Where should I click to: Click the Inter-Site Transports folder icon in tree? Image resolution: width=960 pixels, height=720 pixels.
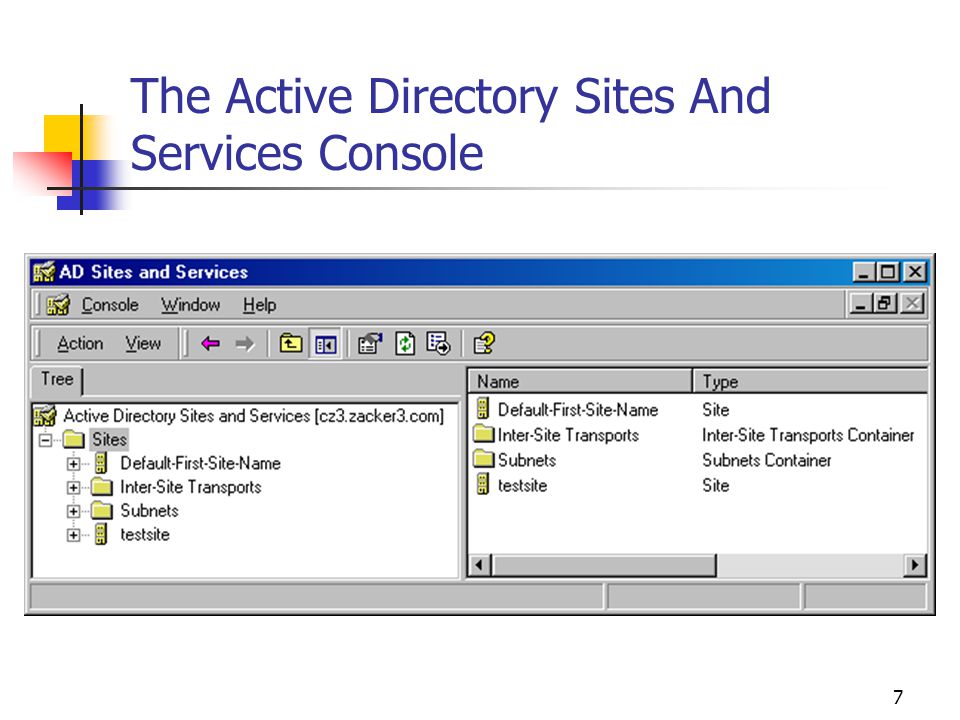102,487
